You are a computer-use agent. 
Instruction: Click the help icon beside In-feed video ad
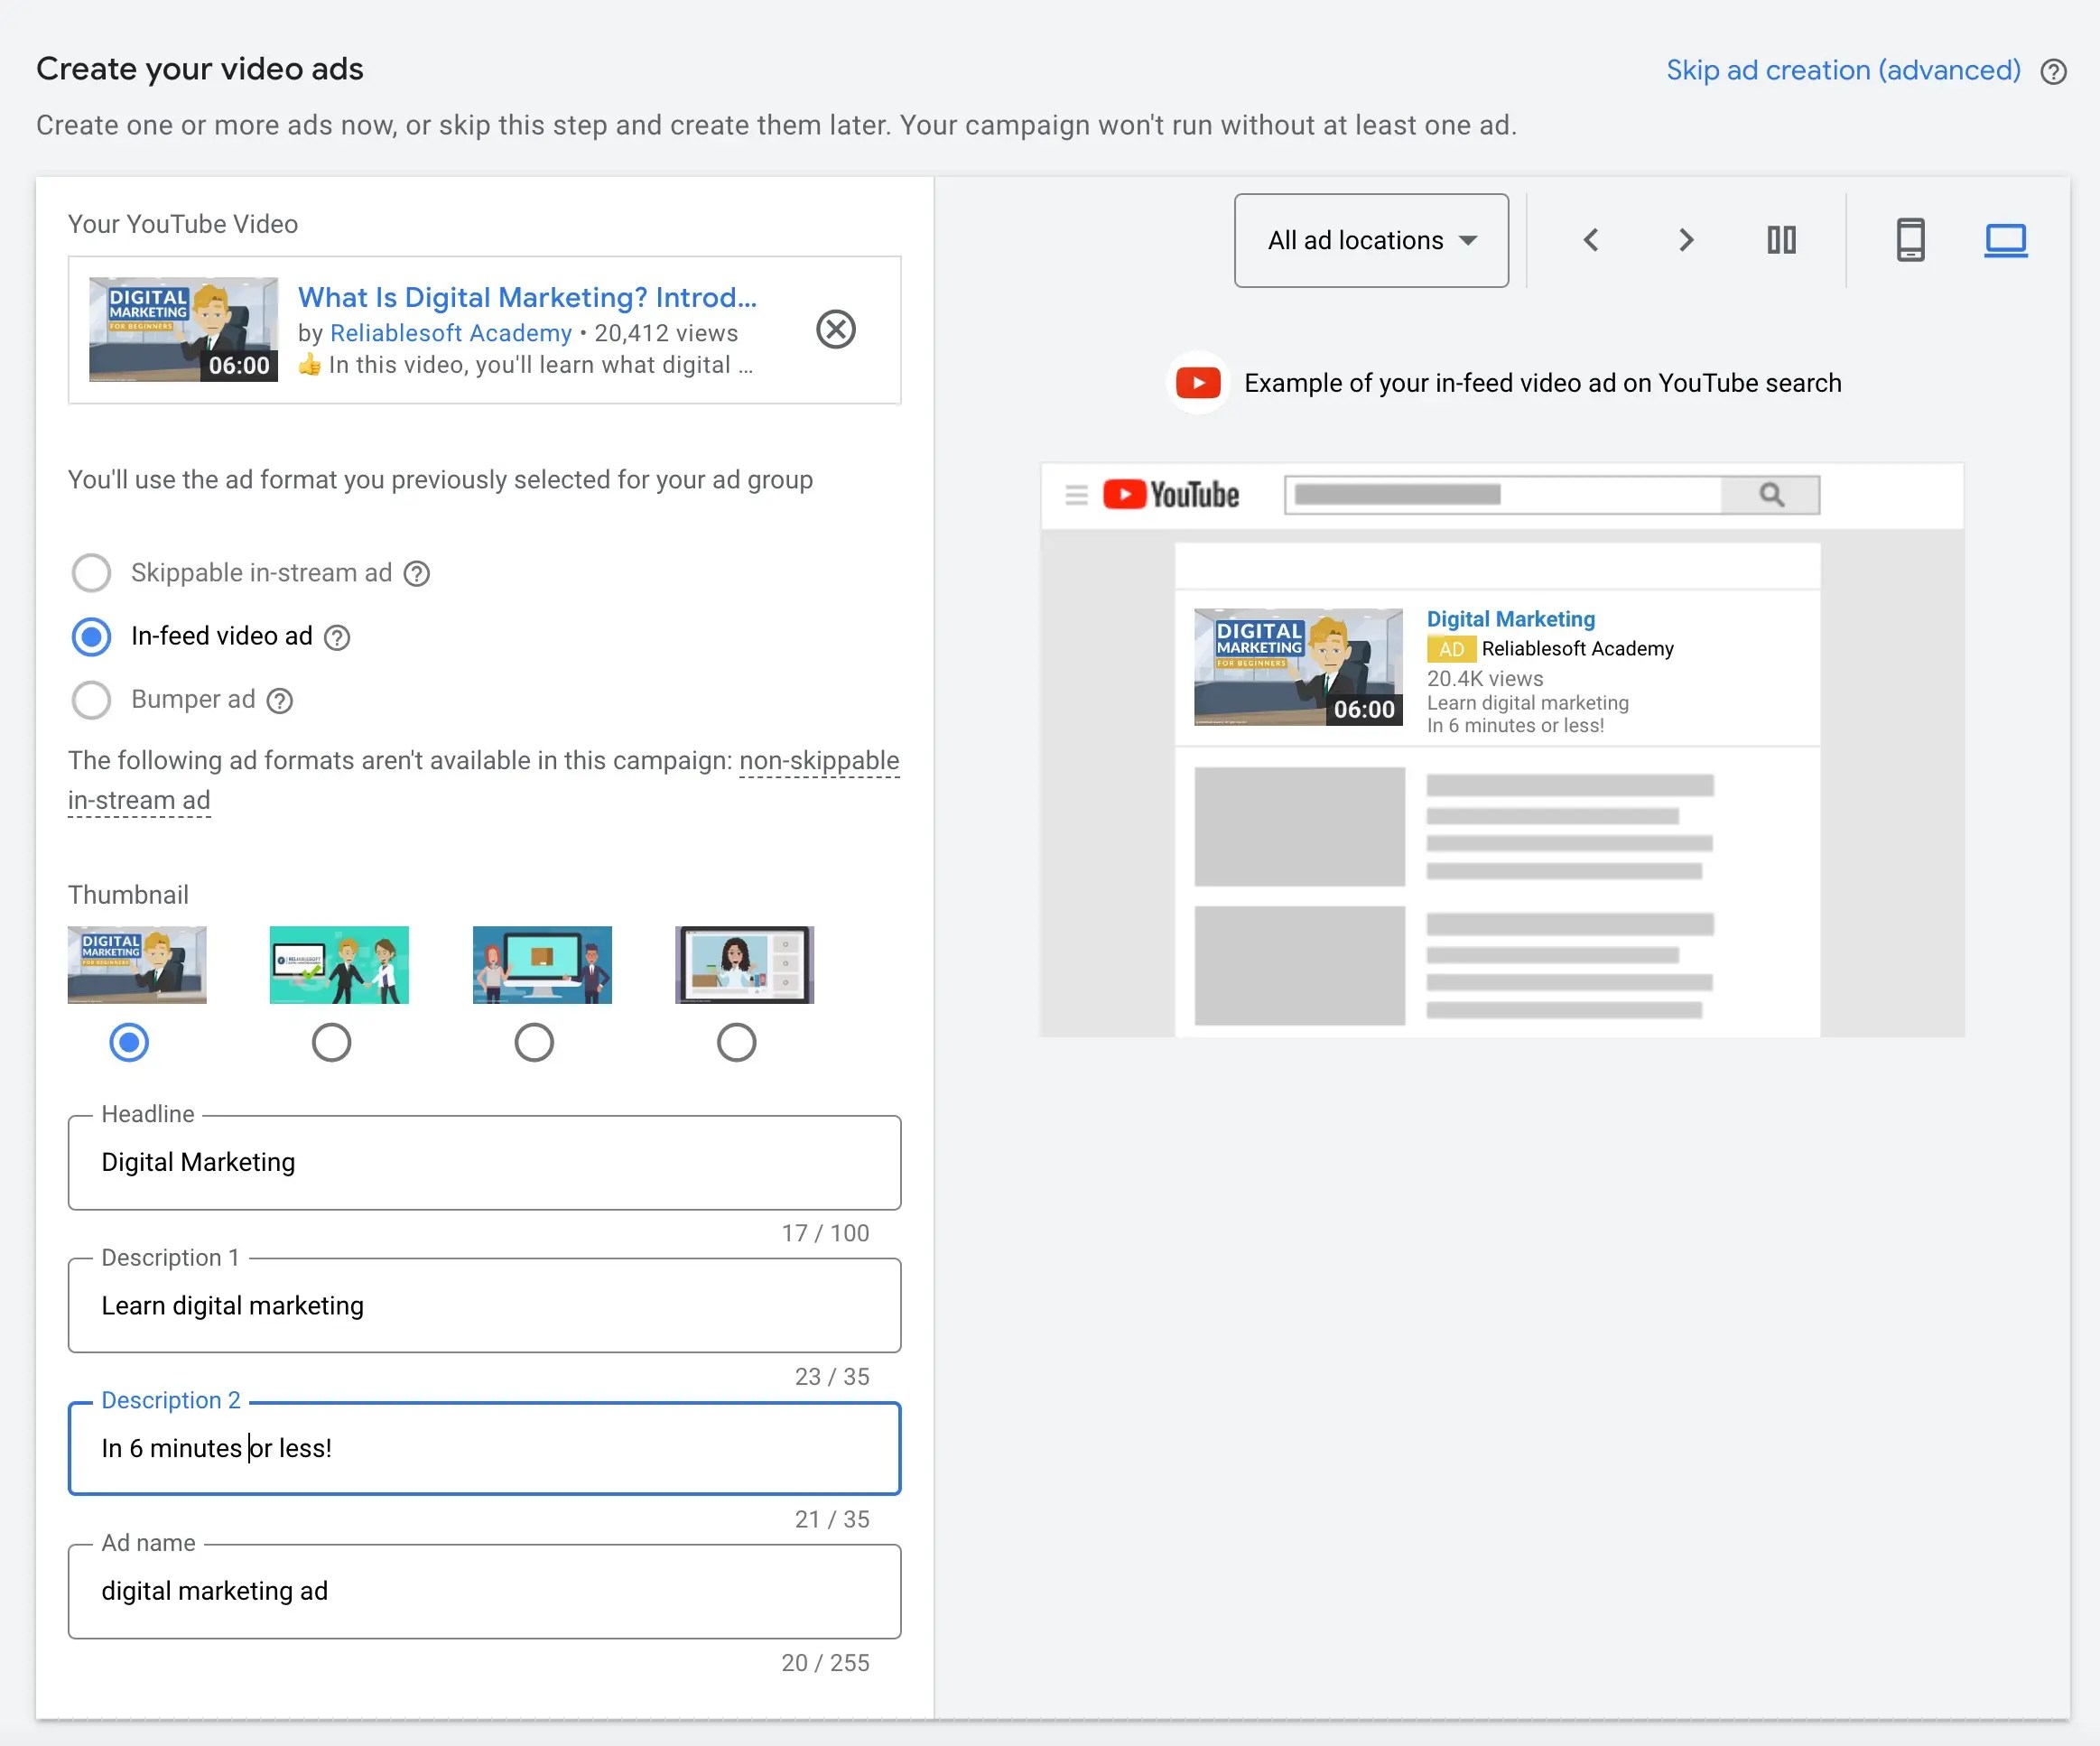click(337, 637)
